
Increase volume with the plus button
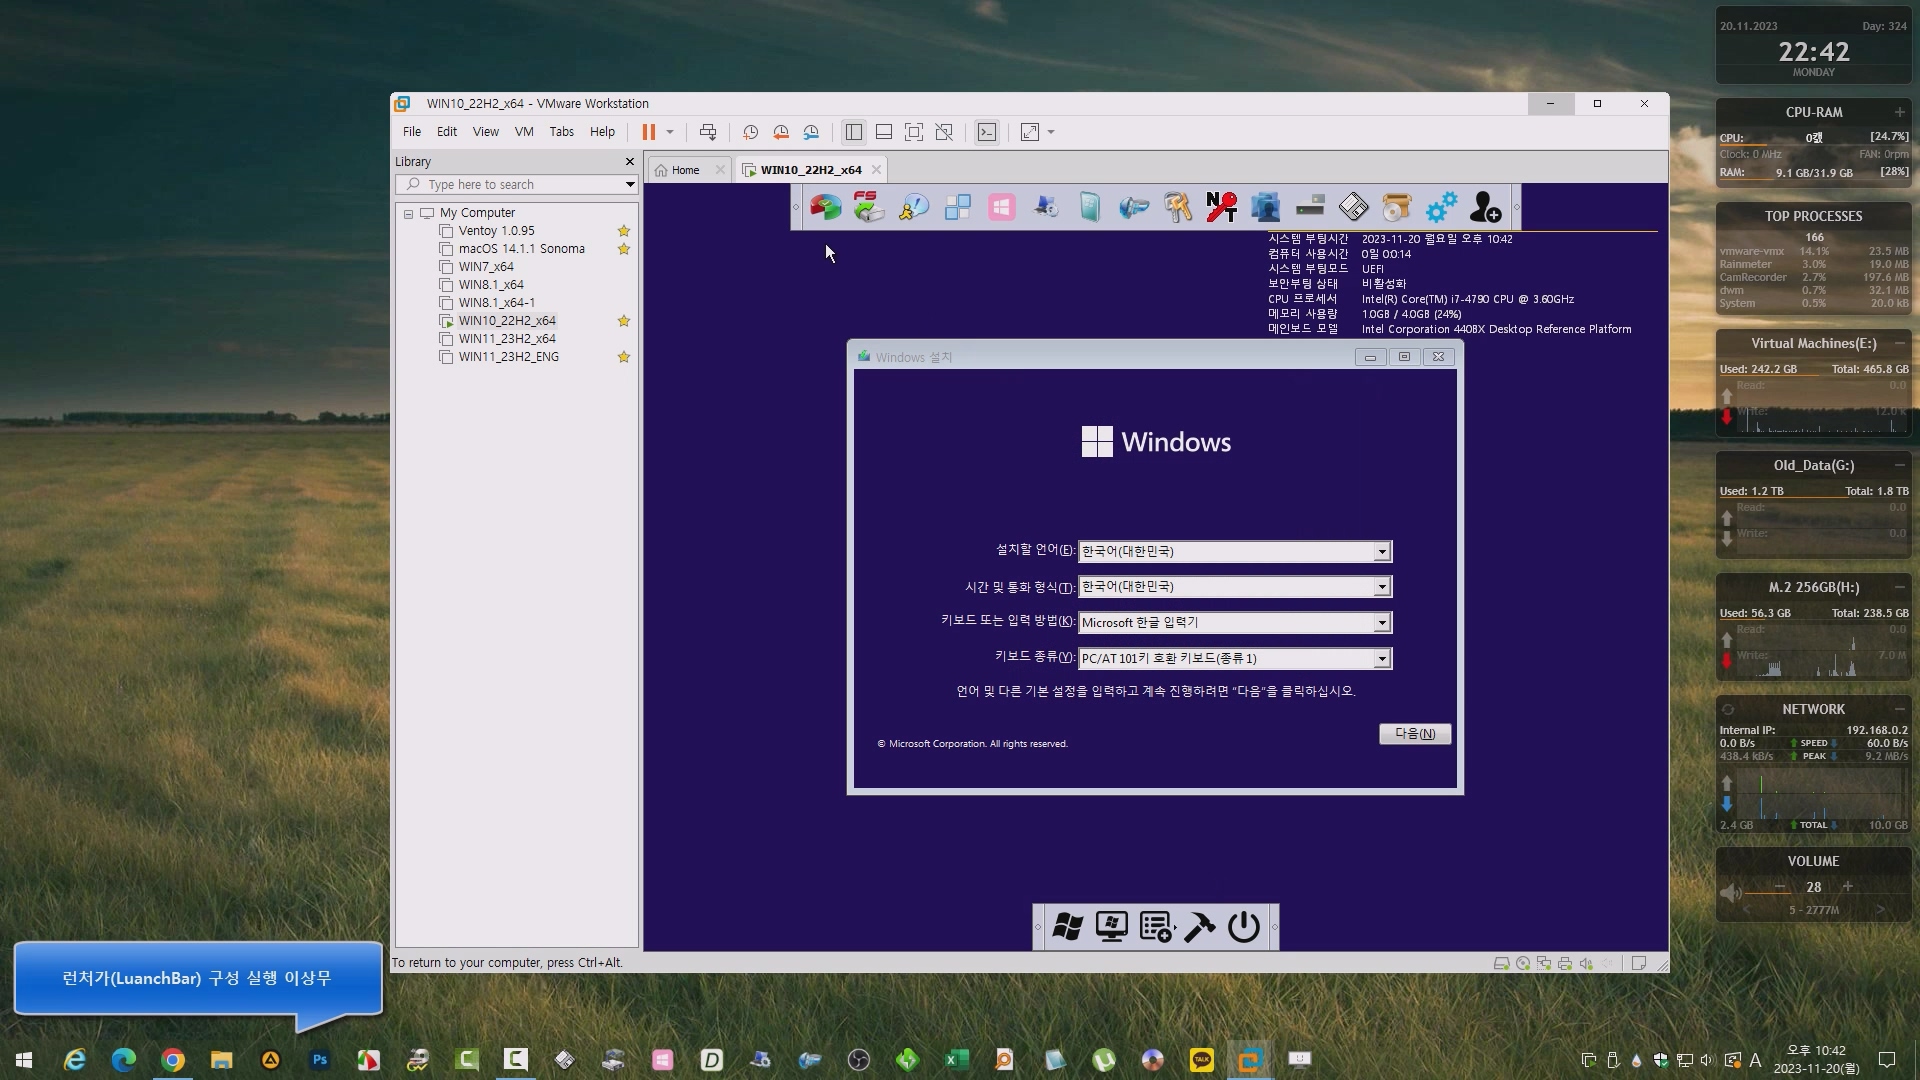pyautogui.click(x=1848, y=887)
